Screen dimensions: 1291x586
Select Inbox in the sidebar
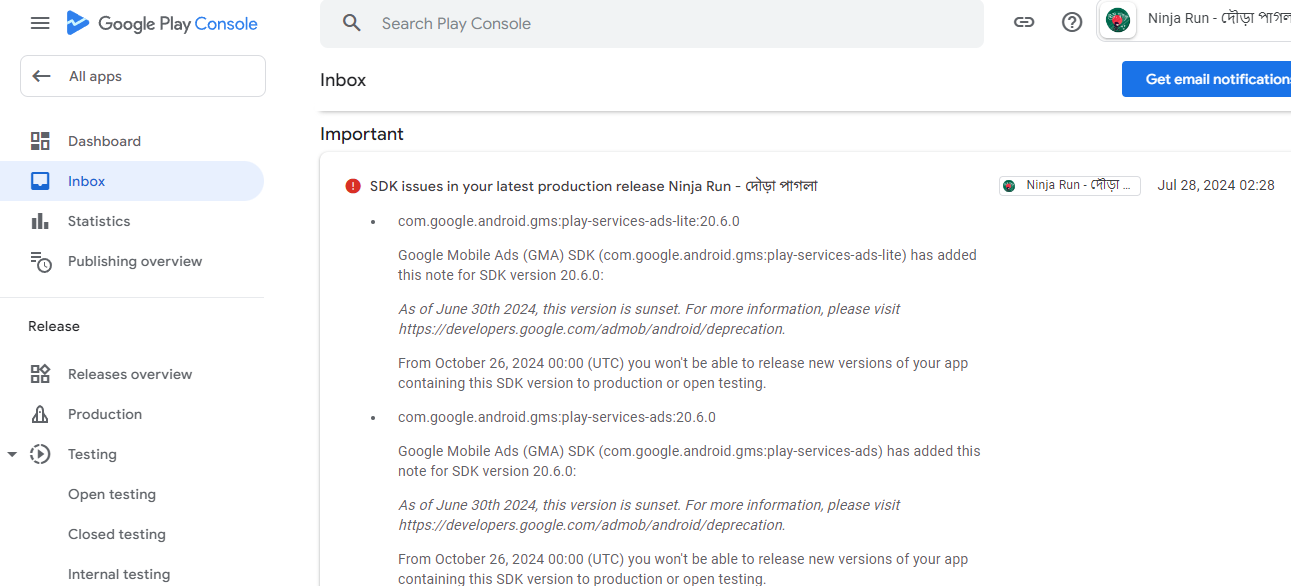point(132,181)
